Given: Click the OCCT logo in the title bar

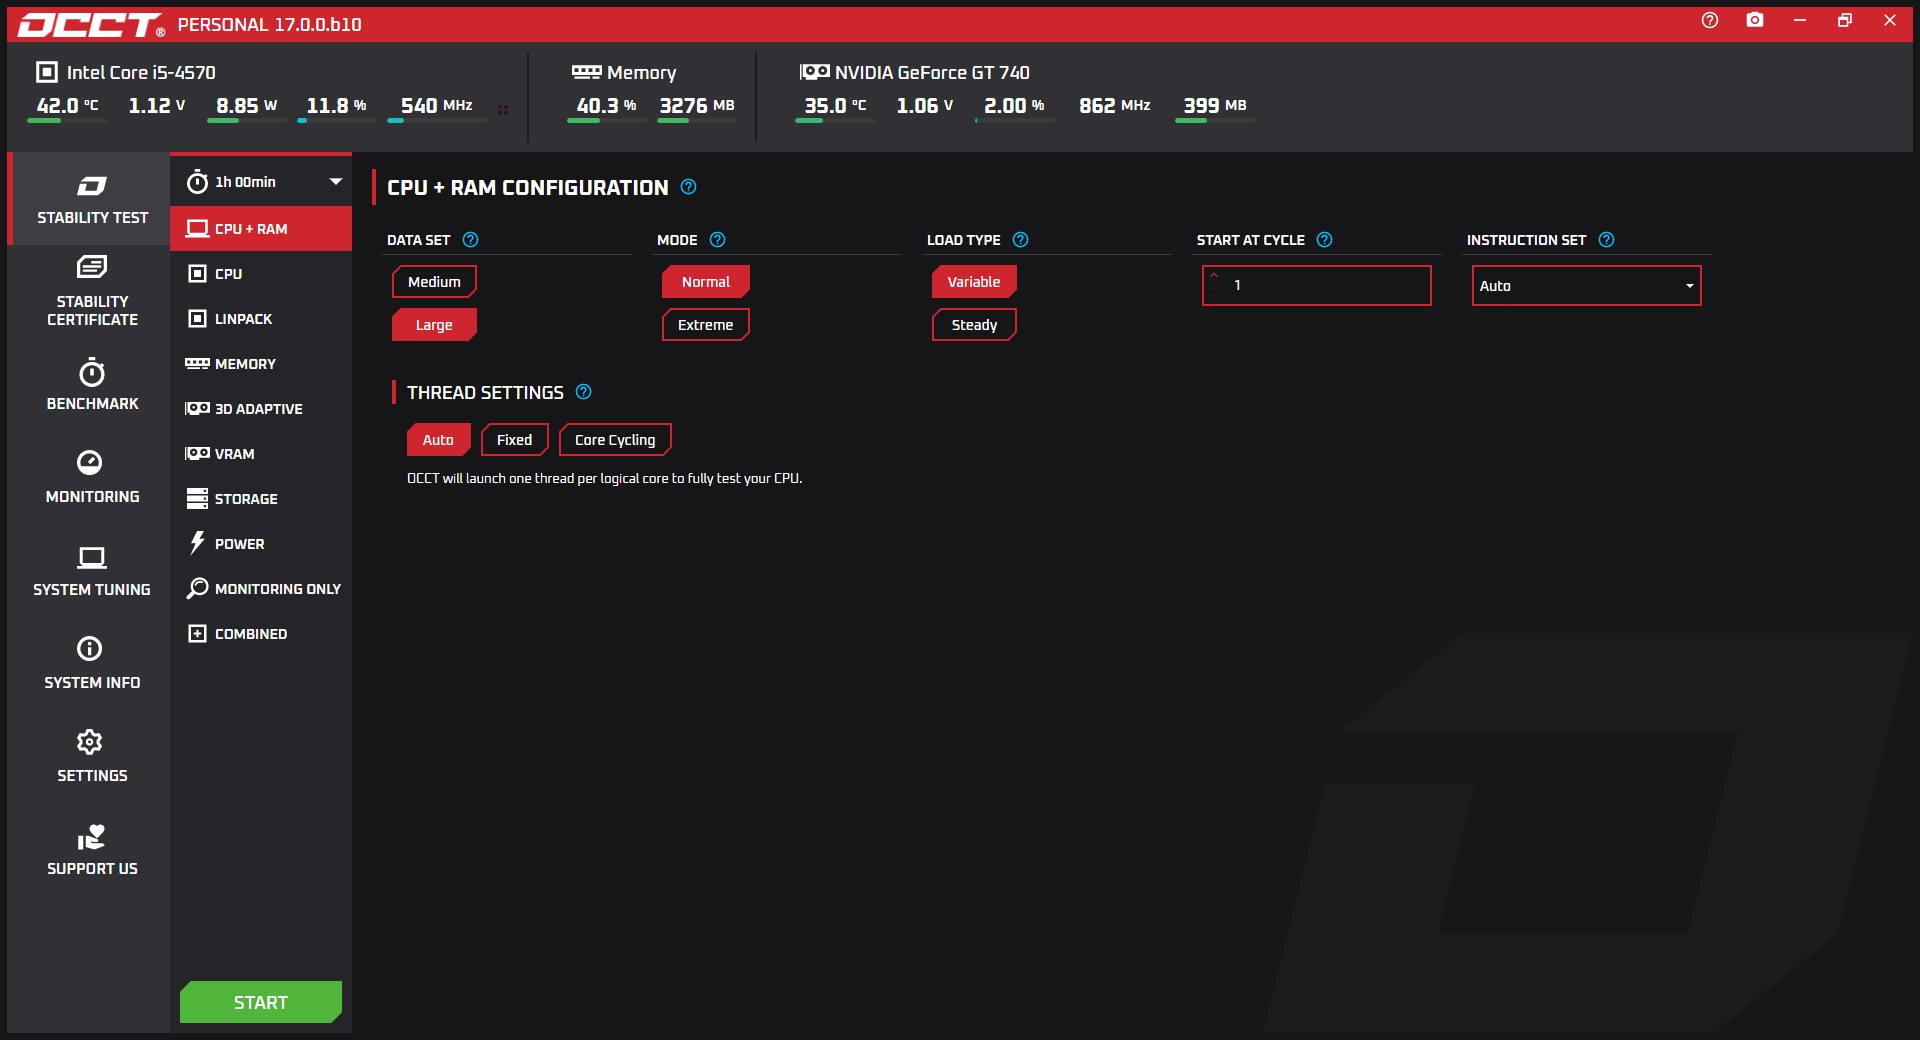Looking at the screenshot, I should [x=91, y=25].
